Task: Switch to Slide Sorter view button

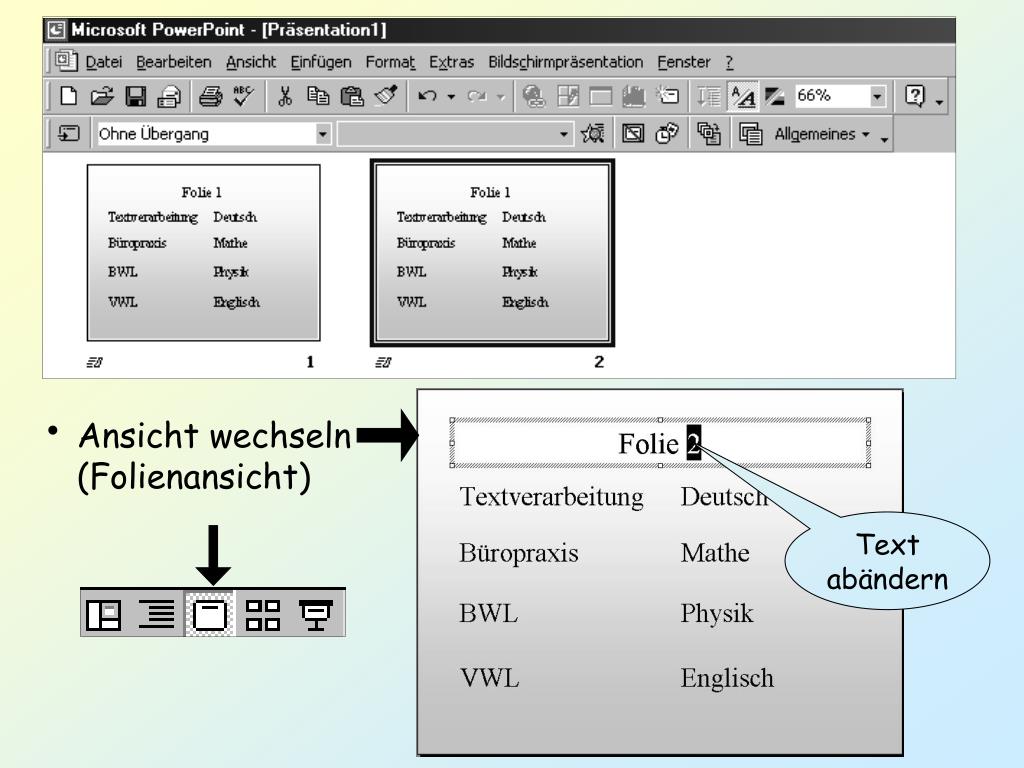Action: coord(263,615)
